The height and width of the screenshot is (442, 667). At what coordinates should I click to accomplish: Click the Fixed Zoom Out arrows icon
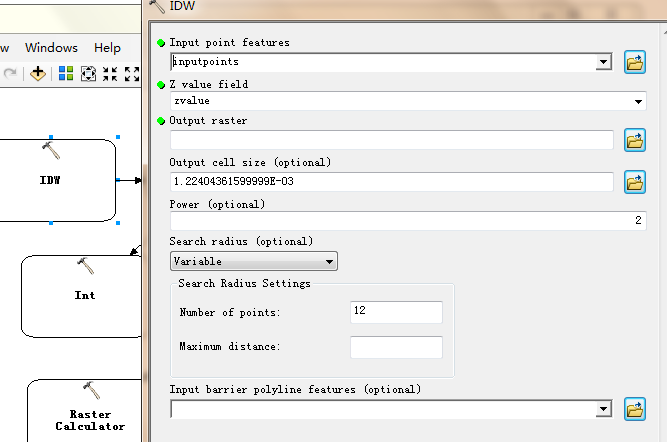[x=132, y=74]
